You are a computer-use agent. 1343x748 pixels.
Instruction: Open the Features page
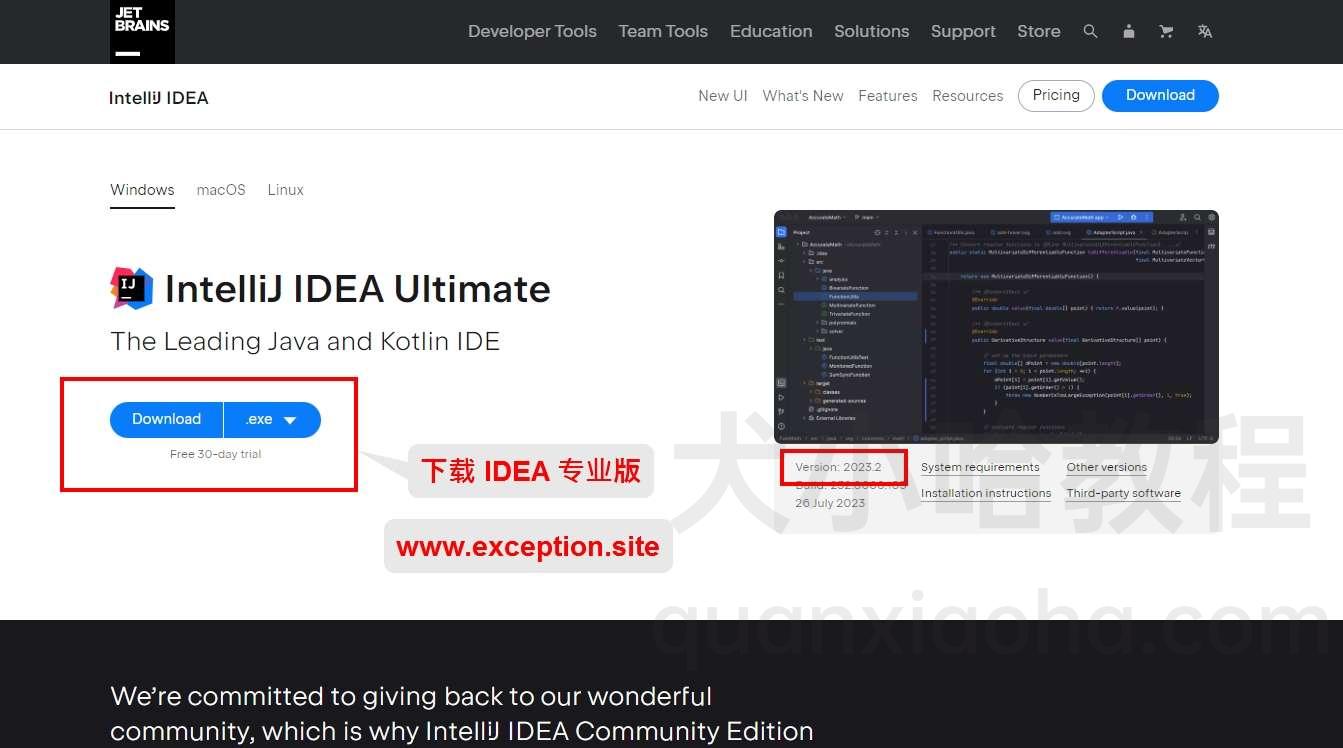point(888,96)
